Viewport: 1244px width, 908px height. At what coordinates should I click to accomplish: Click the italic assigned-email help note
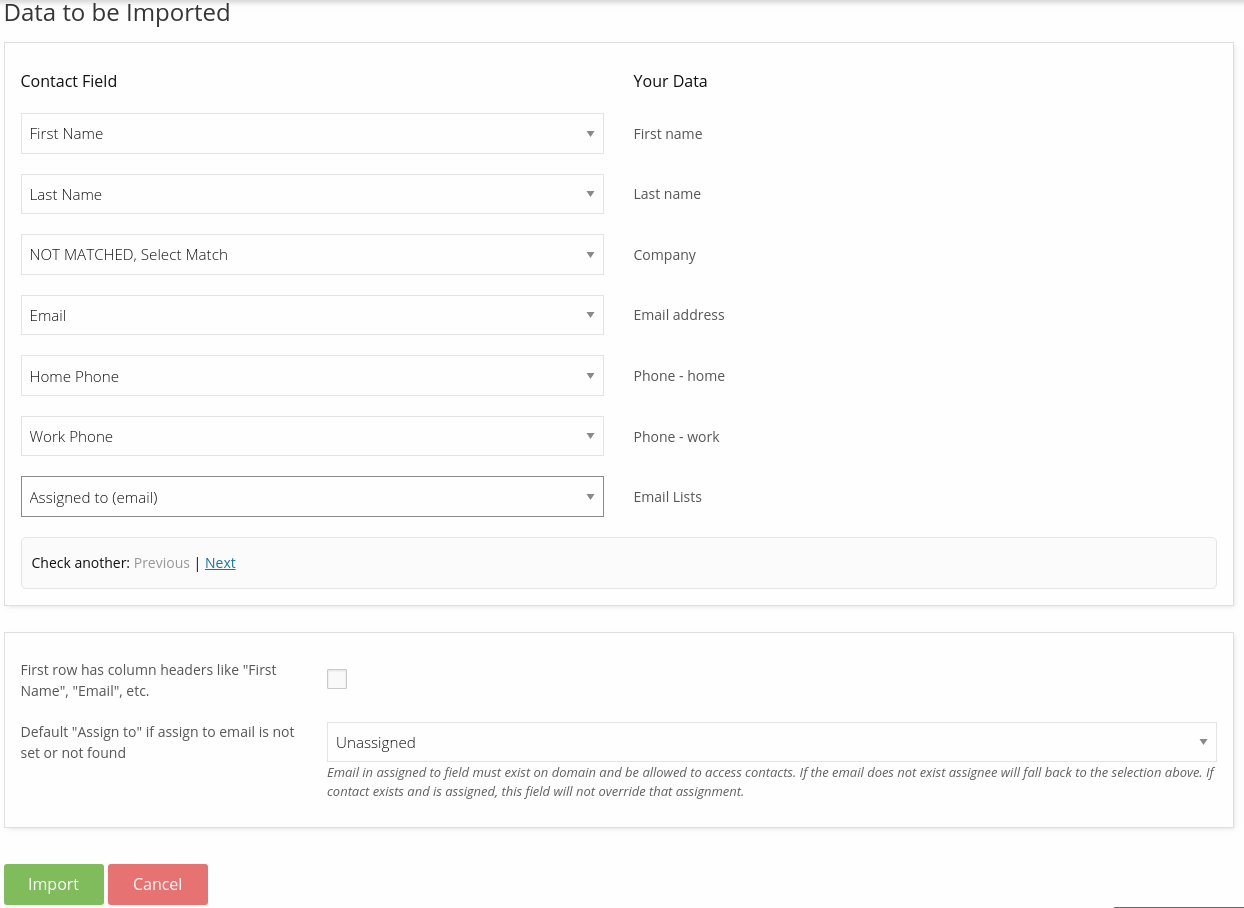pyautogui.click(x=770, y=782)
